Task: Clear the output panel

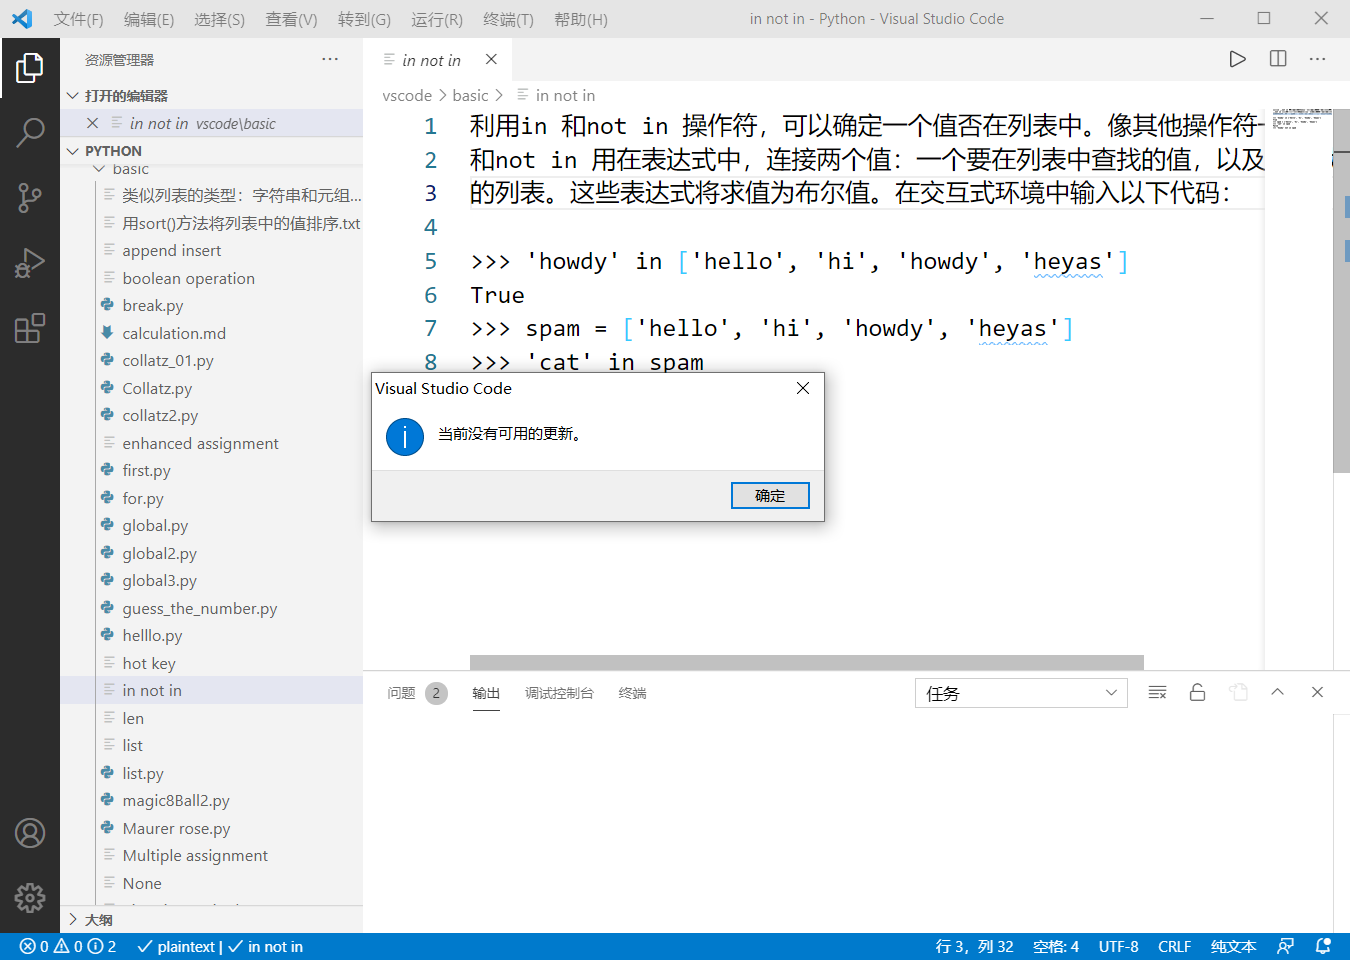Action: point(1157,691)
